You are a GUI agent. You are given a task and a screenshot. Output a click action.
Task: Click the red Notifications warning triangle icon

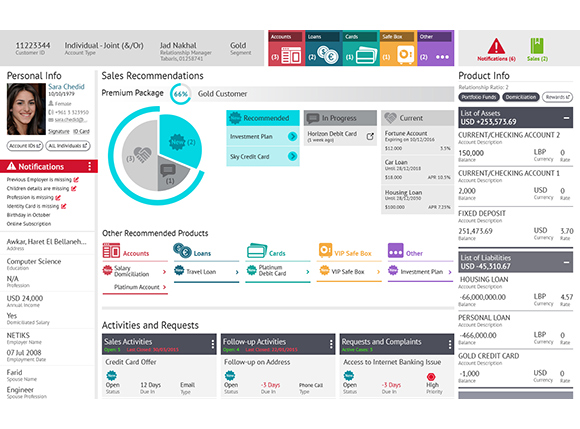click(496, 46)
